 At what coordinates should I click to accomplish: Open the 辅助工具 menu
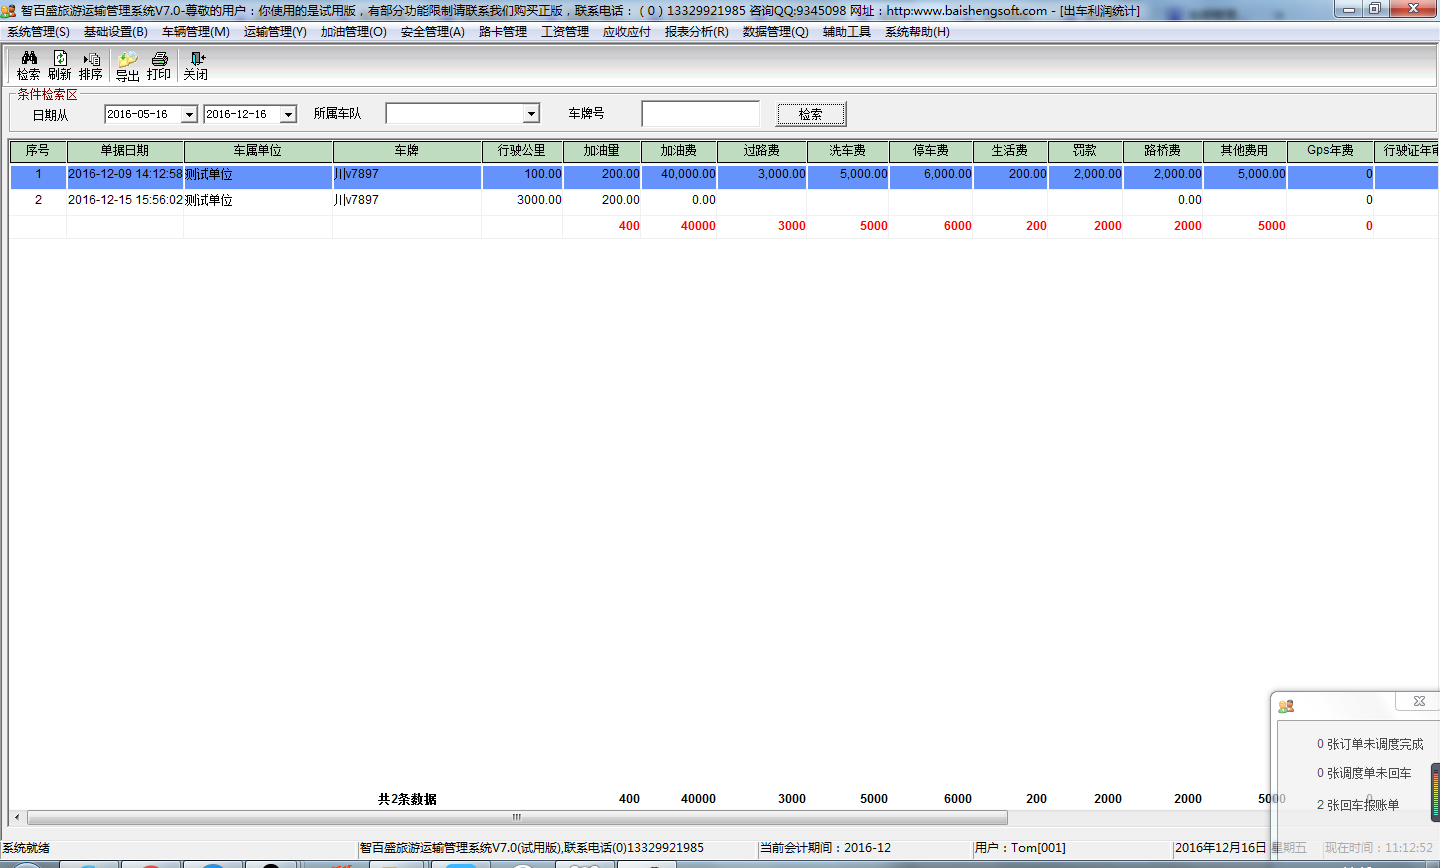(x=847, y=32)
